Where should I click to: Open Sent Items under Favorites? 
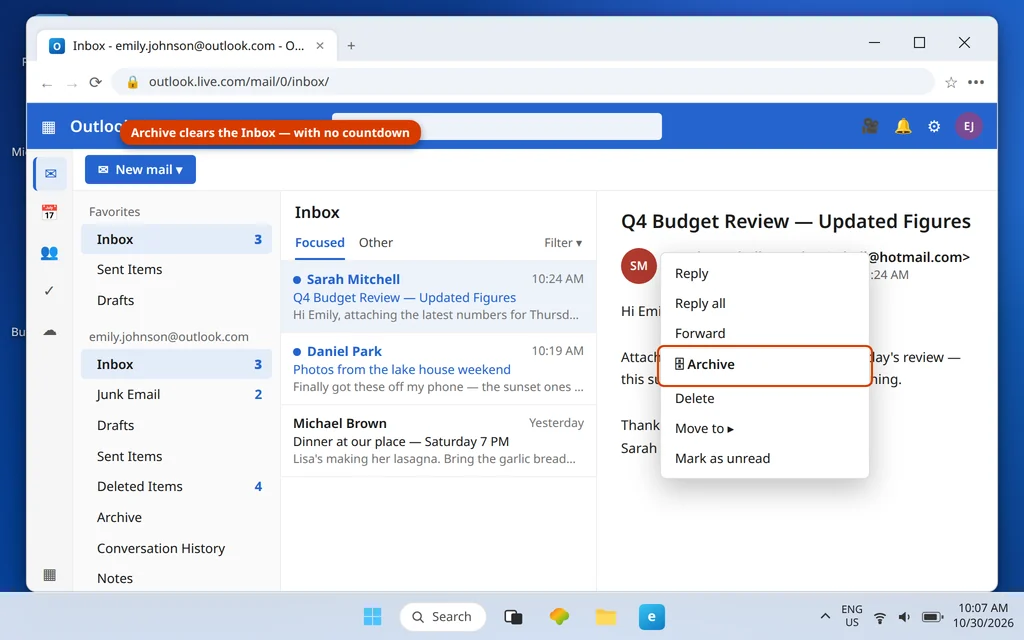(x=176, y=270)
